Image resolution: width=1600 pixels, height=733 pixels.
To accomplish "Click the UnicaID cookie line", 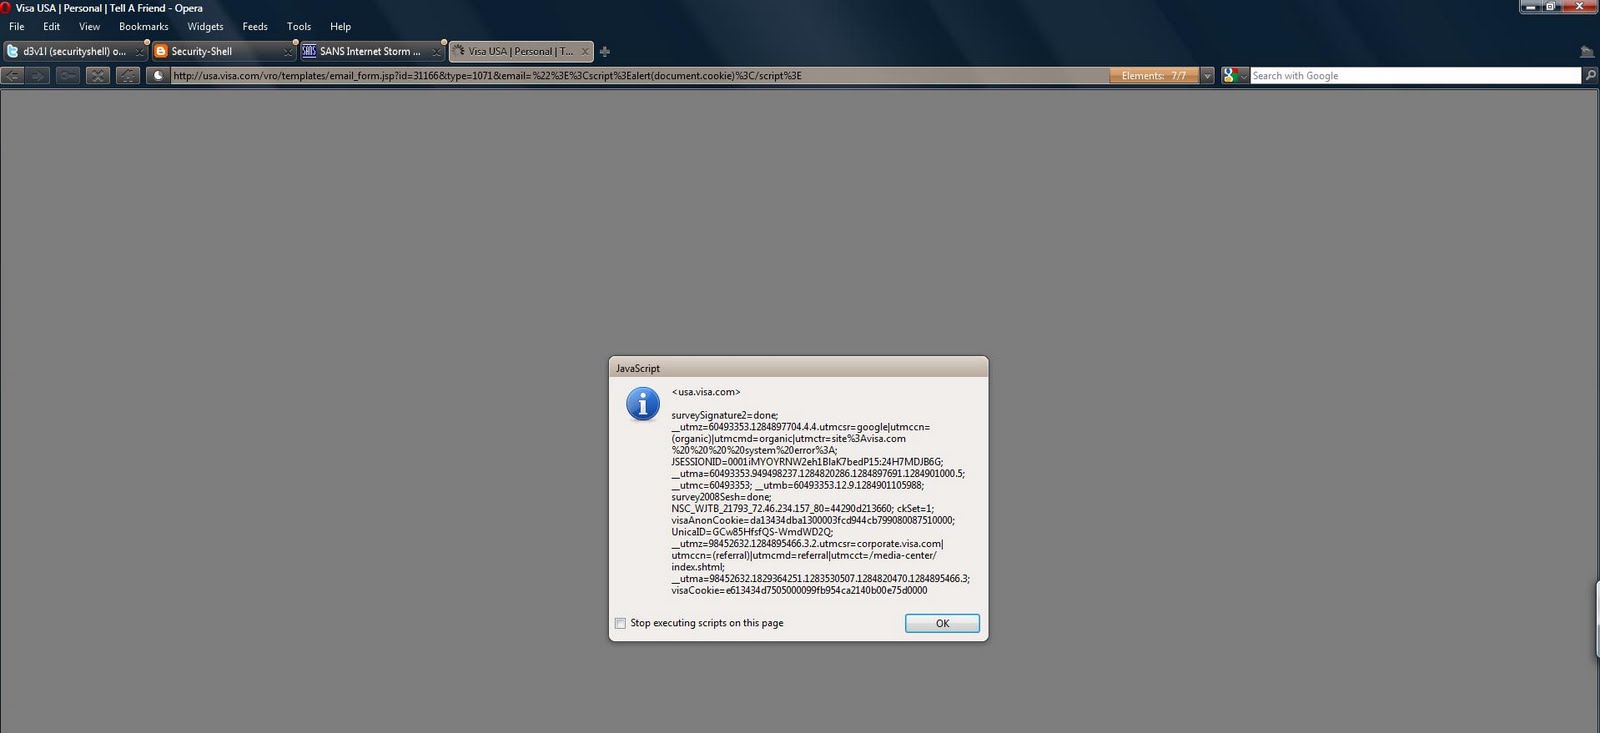I will coord(752,532).
